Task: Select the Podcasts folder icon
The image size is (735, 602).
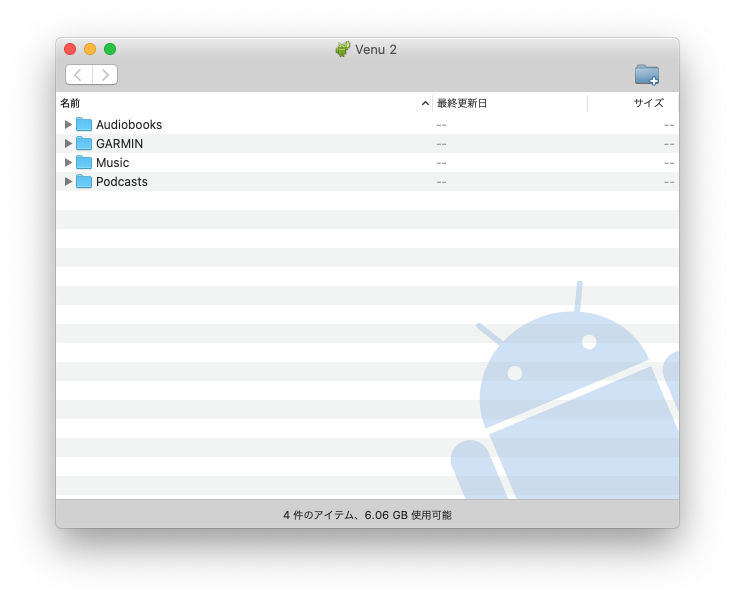Action: coord(84,181)
